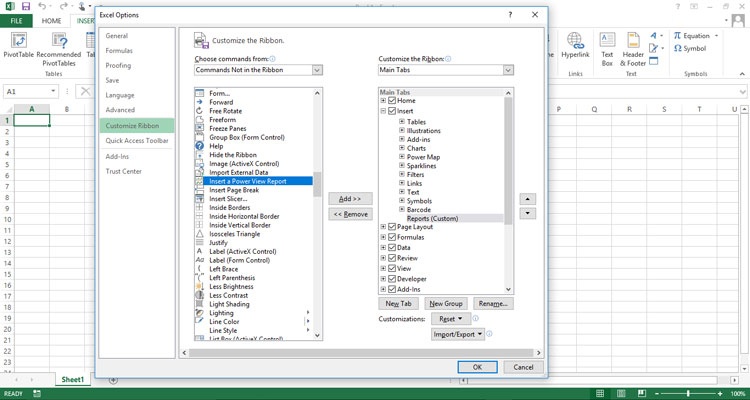Image resolution: width=750 pixels, height=400 pixels.
Task: Click the Object icon in Text group
Action: 653,61
